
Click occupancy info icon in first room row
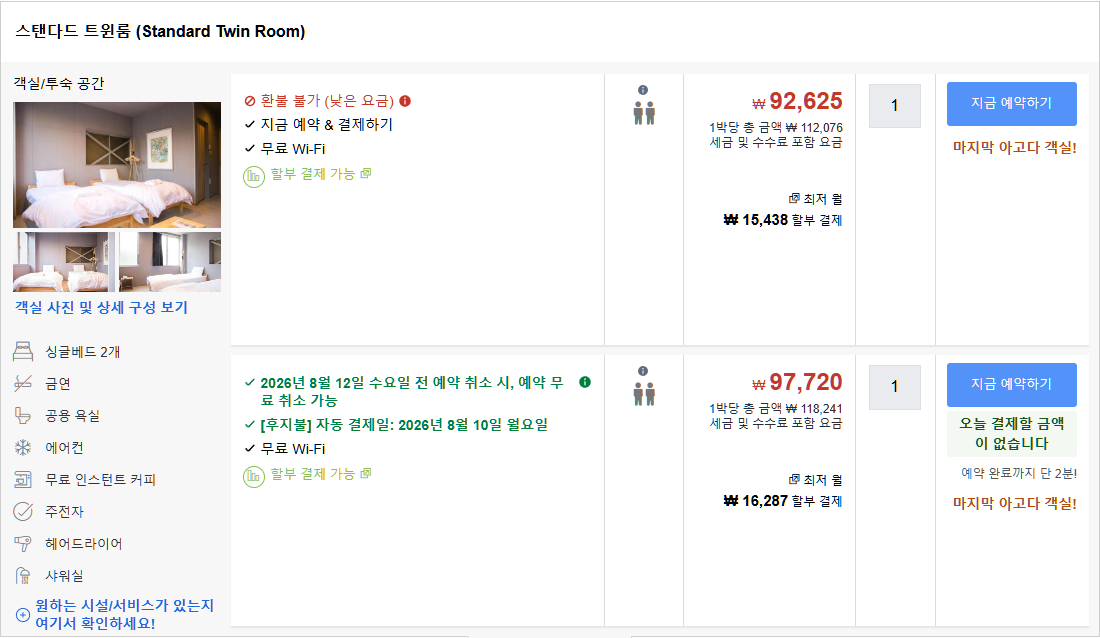coord(643,90)
